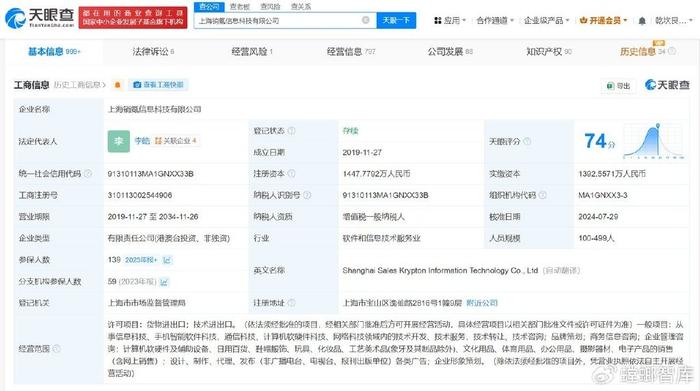
Task: Select the 查关系 search tab
Action: (x=301, y=7)
